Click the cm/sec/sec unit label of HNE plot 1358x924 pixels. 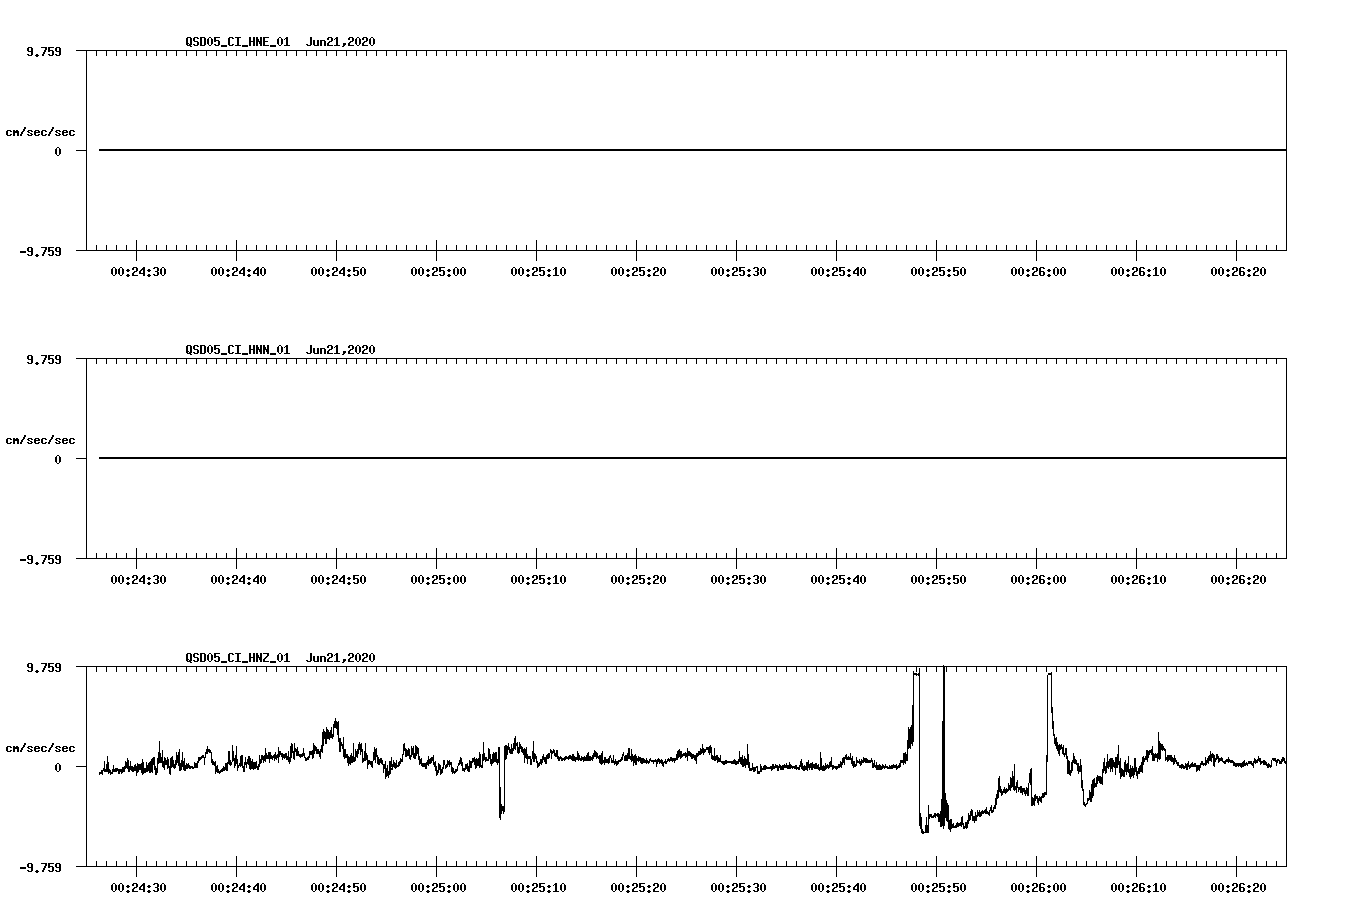(x=40, y=132)
